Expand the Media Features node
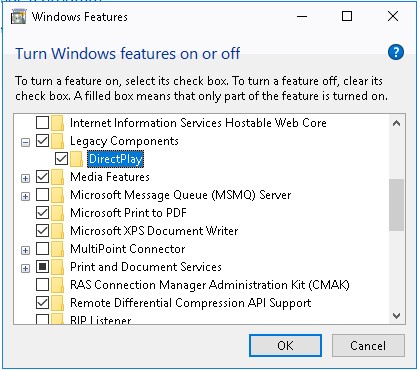Screen dimensions: 417x370 [25, 179]
